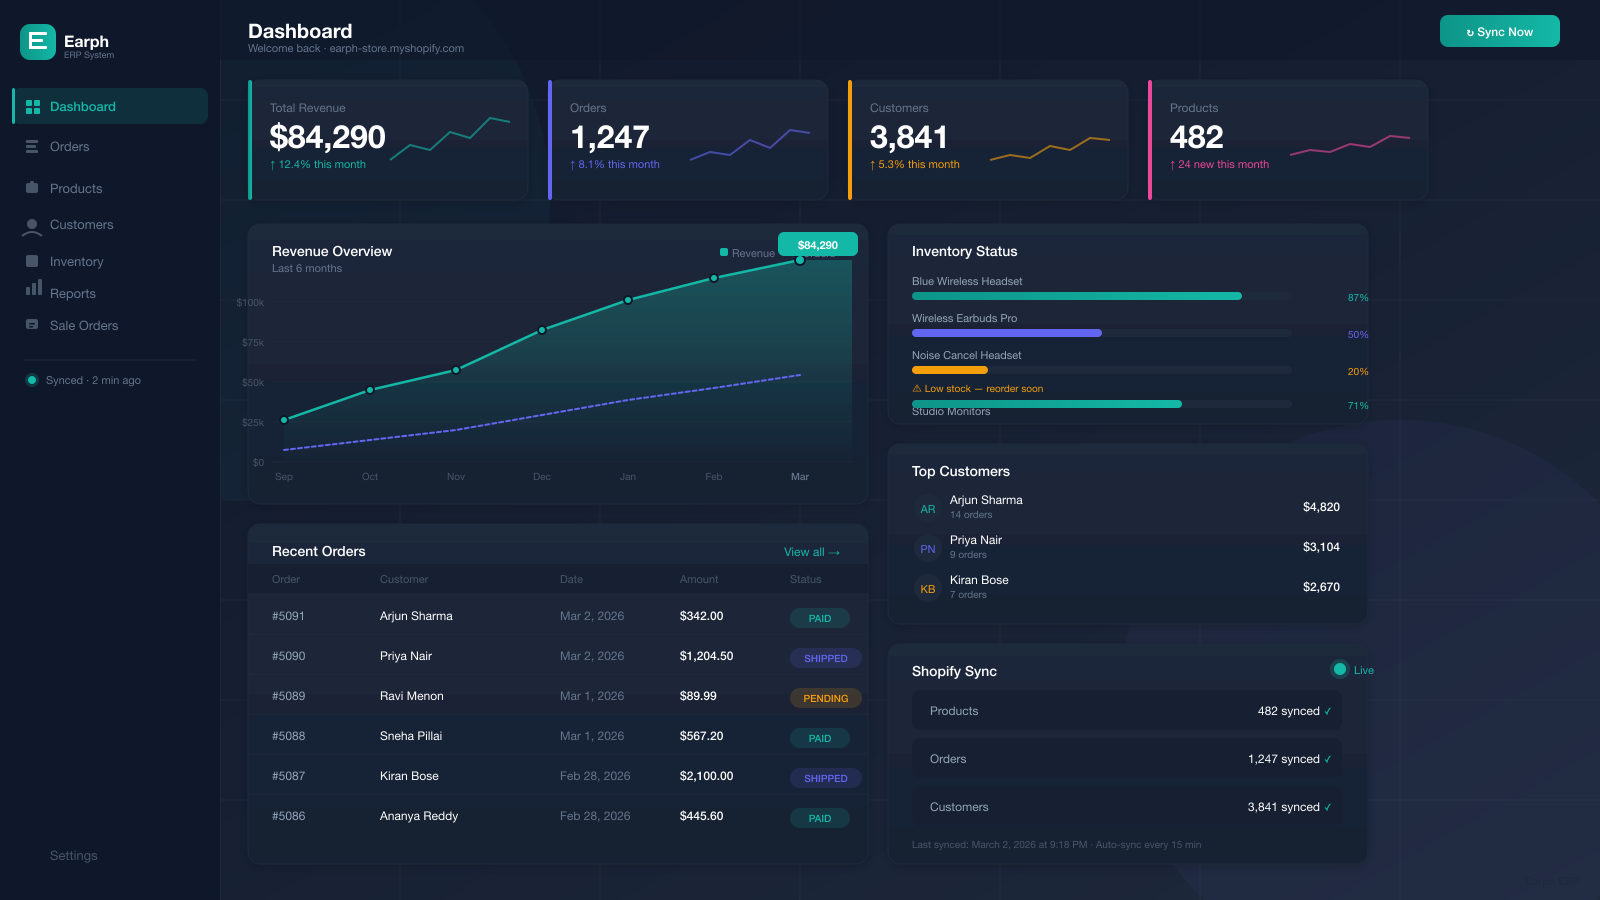The image size is (1600, 900).
Task: Click the Live status indicator in Shopify Sync
Action: 1341,670
